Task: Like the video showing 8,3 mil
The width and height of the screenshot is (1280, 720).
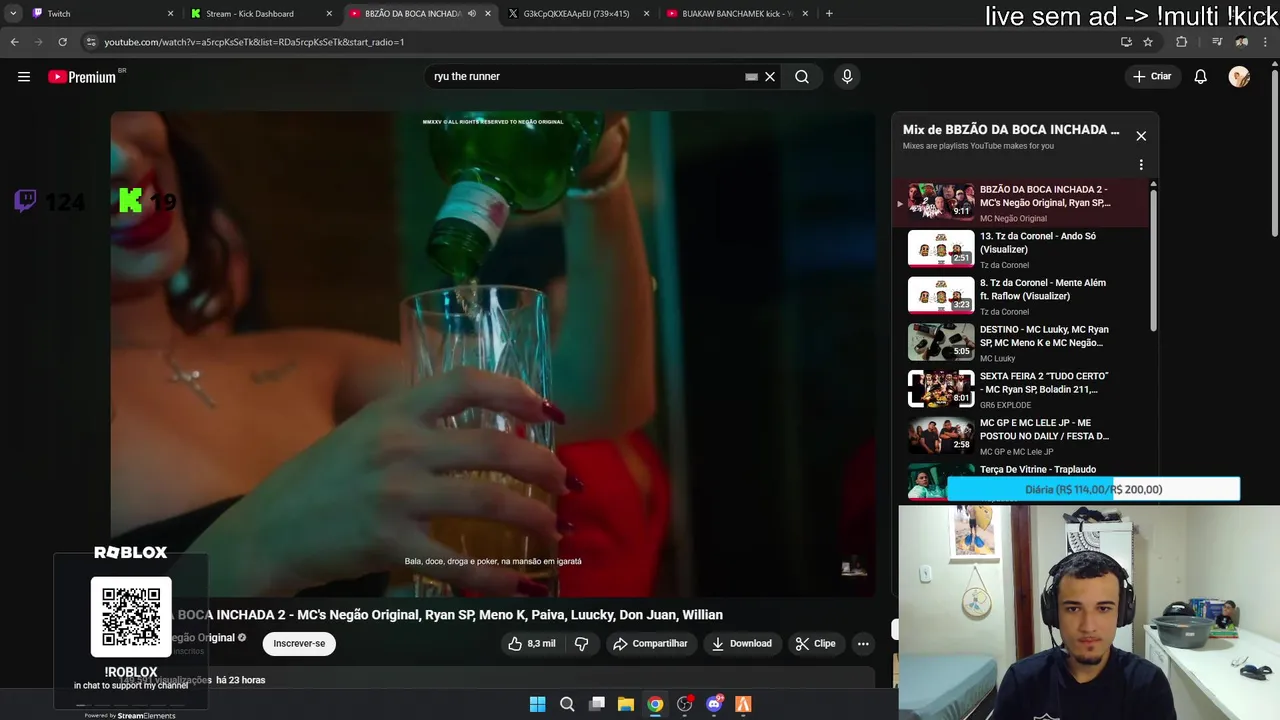Action: [531, 644]
